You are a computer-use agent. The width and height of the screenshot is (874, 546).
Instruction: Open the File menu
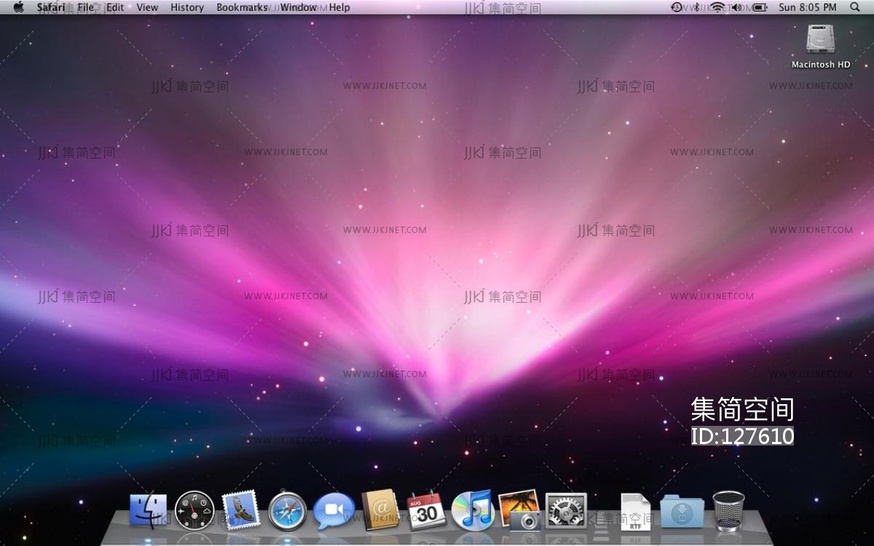85,7
